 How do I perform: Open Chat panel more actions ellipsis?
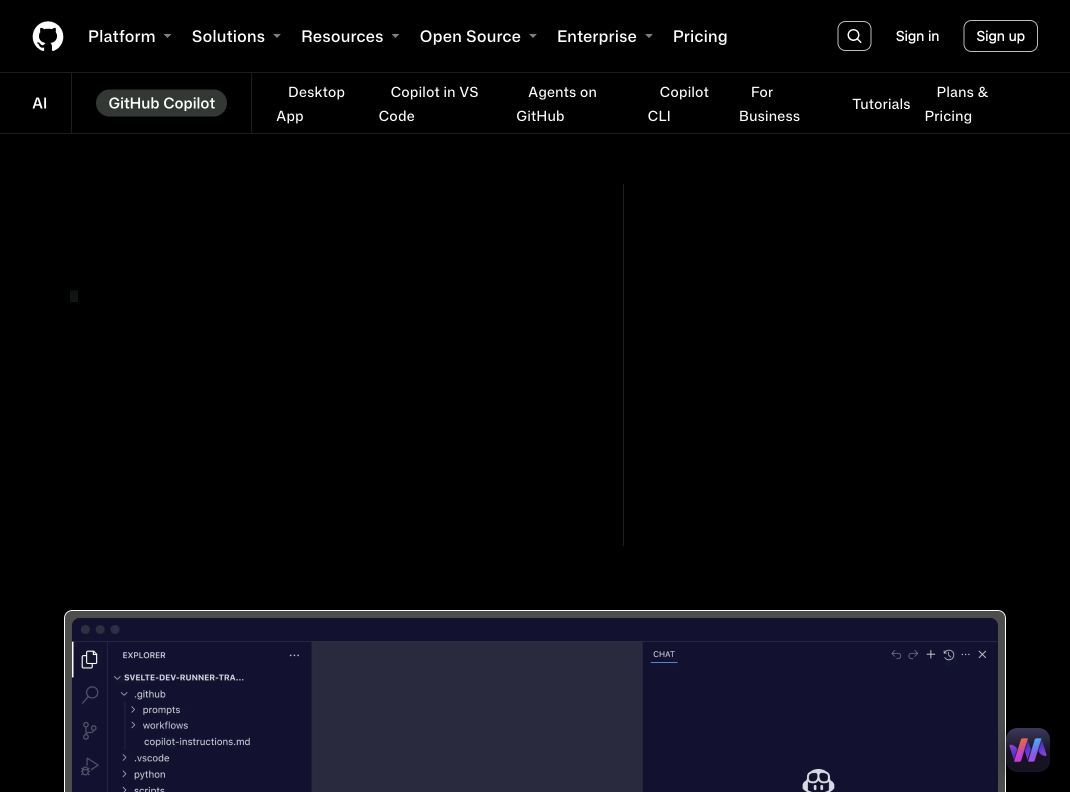966,654
